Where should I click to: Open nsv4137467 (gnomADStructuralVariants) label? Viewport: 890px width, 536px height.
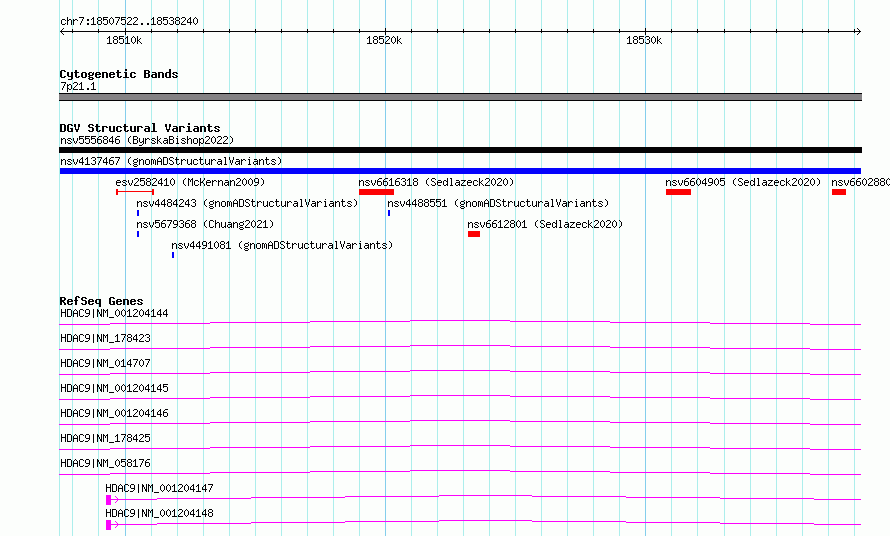coord(171,161)
